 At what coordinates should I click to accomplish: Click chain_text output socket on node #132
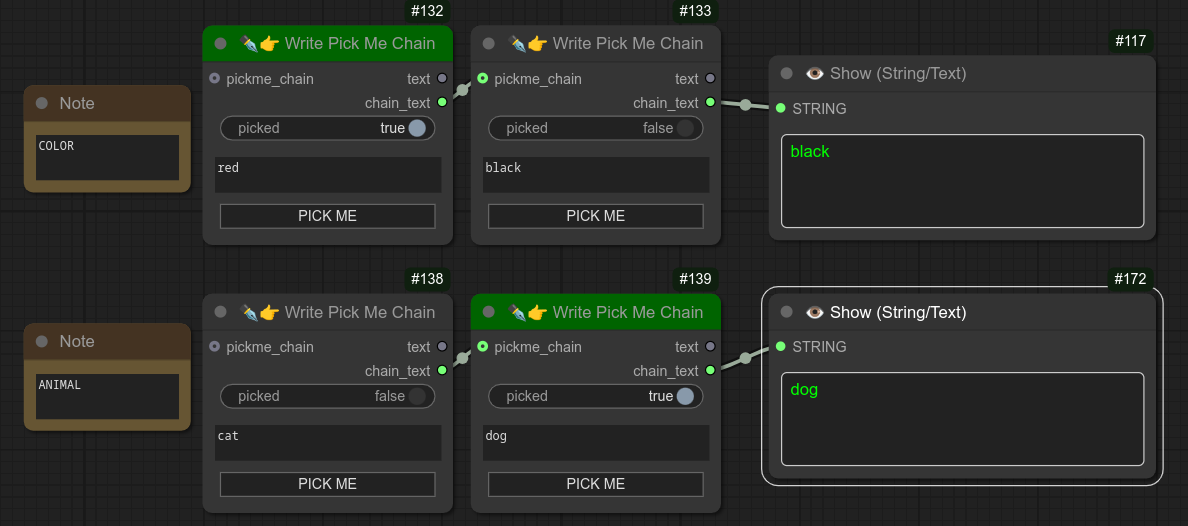(x=442, y=103)
